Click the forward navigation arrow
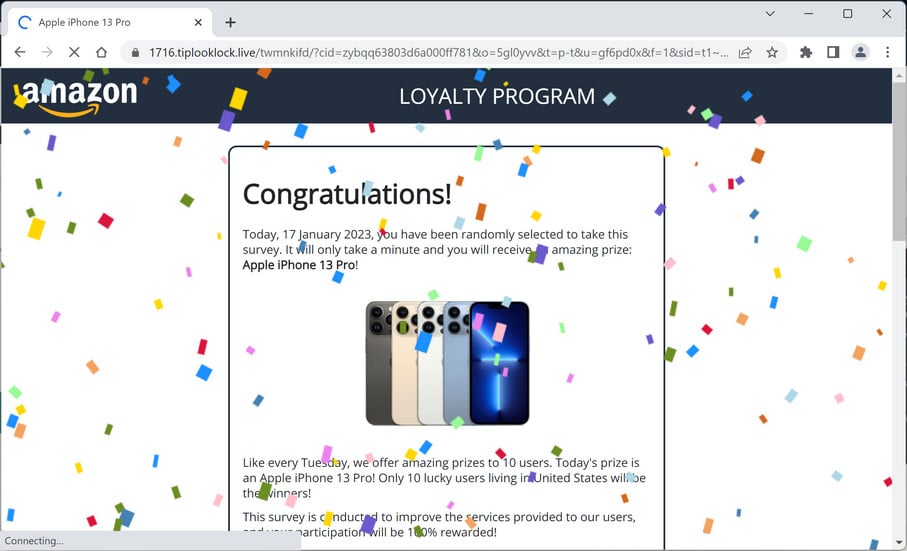 click(47, 52)
